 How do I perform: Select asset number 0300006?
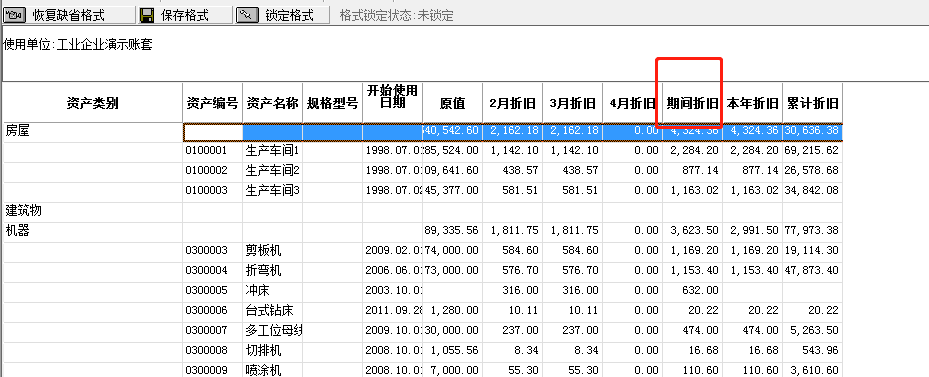point(206,311)
